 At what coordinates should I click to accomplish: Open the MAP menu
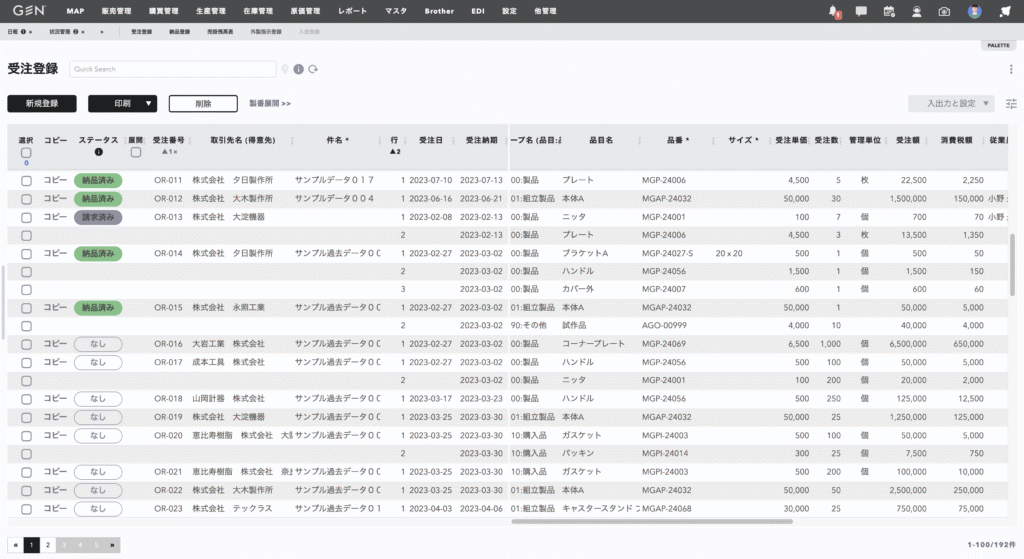[x=75, y=11]
